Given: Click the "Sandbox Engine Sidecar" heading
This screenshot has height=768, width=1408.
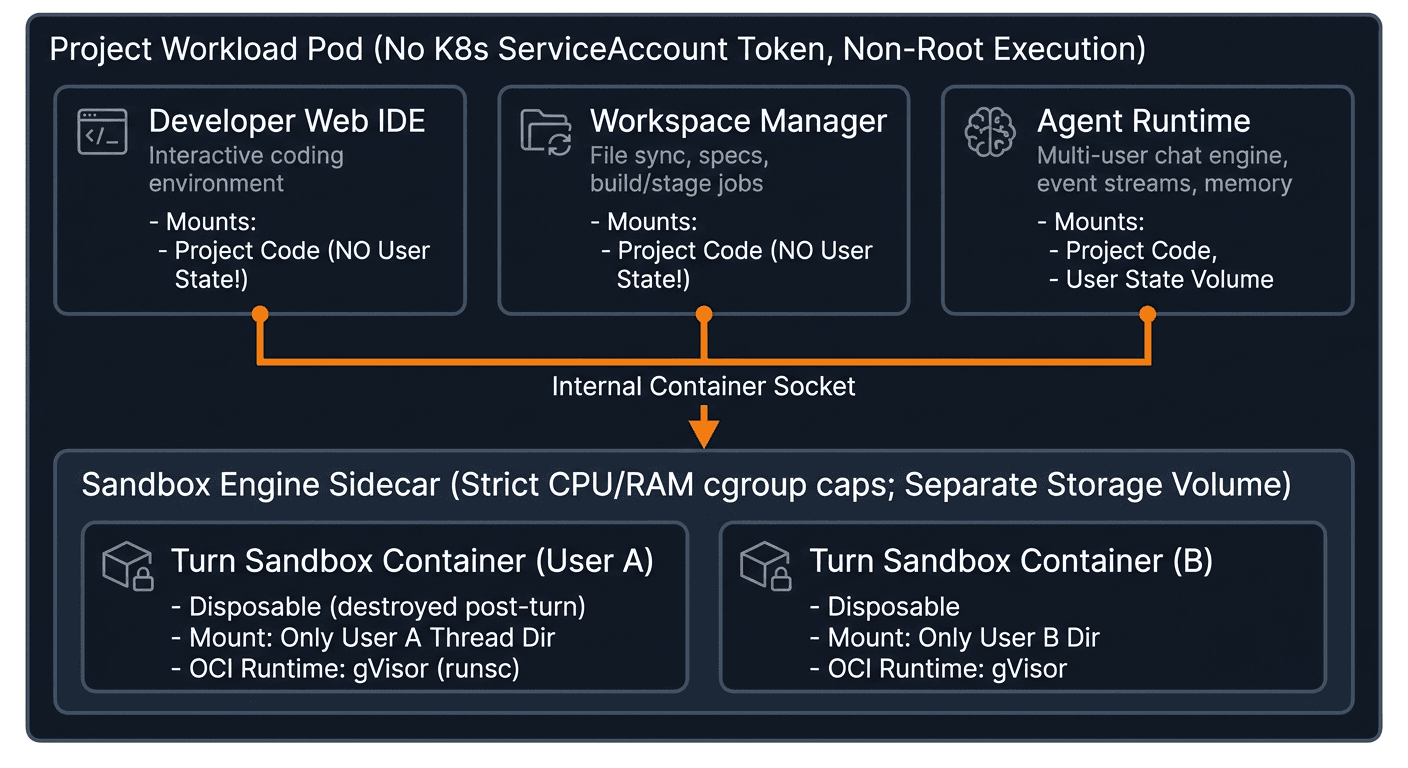Looking at the screenshot, I should pyautogui.click(x=260, y=485).
